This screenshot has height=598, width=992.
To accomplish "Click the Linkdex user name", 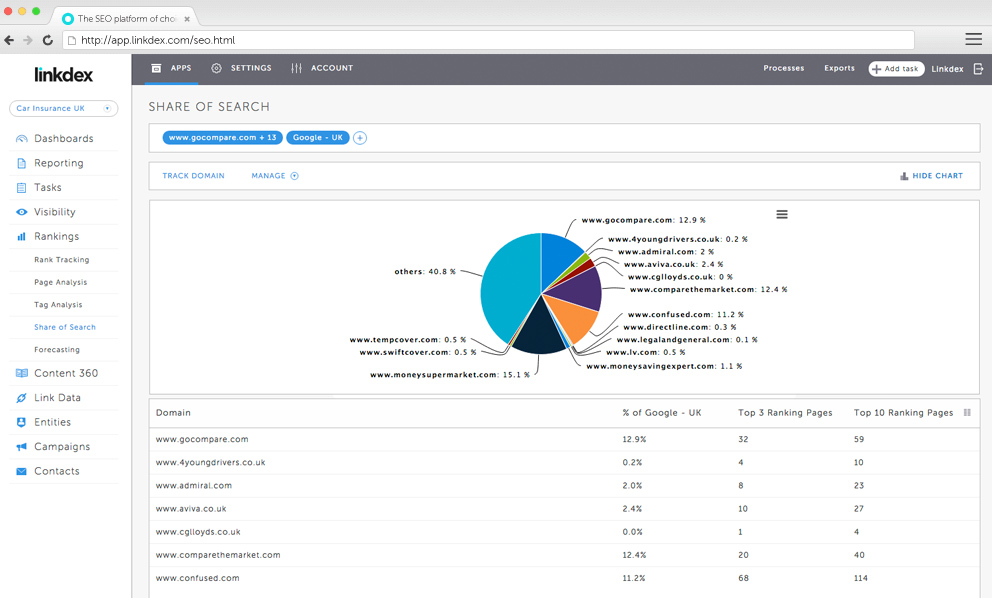I will [947, 69].
